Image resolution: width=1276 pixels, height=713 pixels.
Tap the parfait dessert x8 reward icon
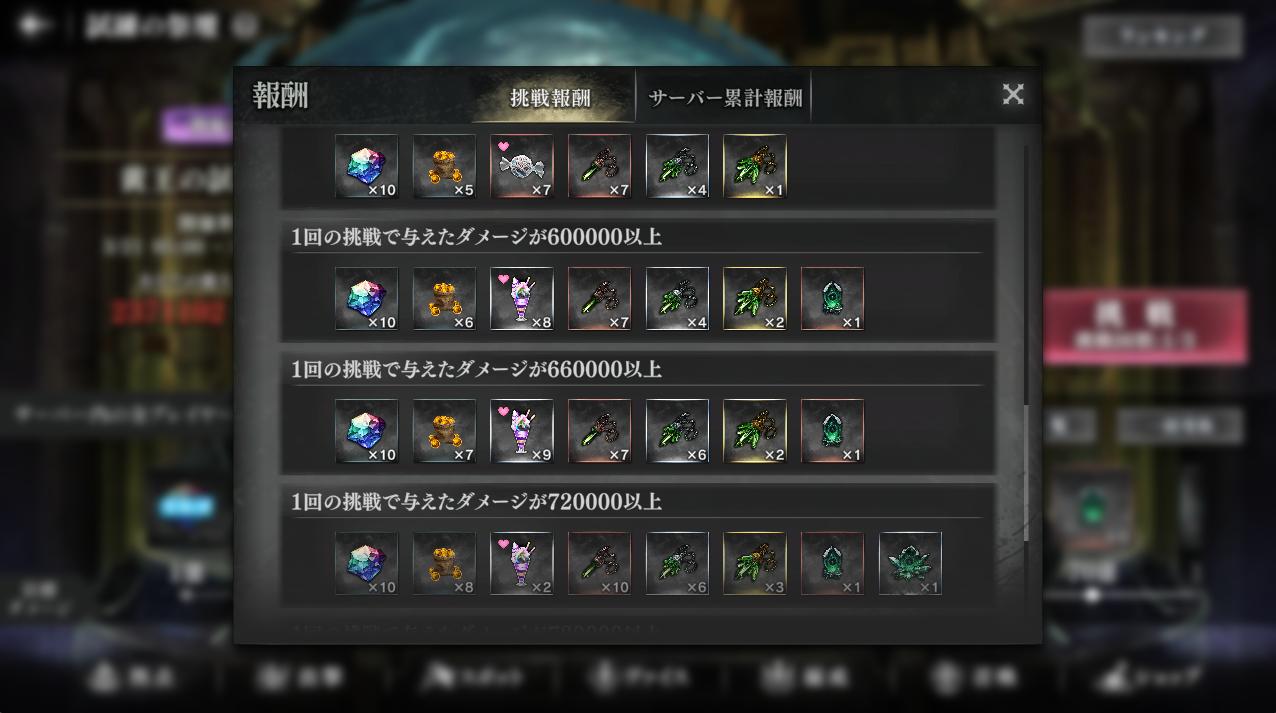coord(522,298)
